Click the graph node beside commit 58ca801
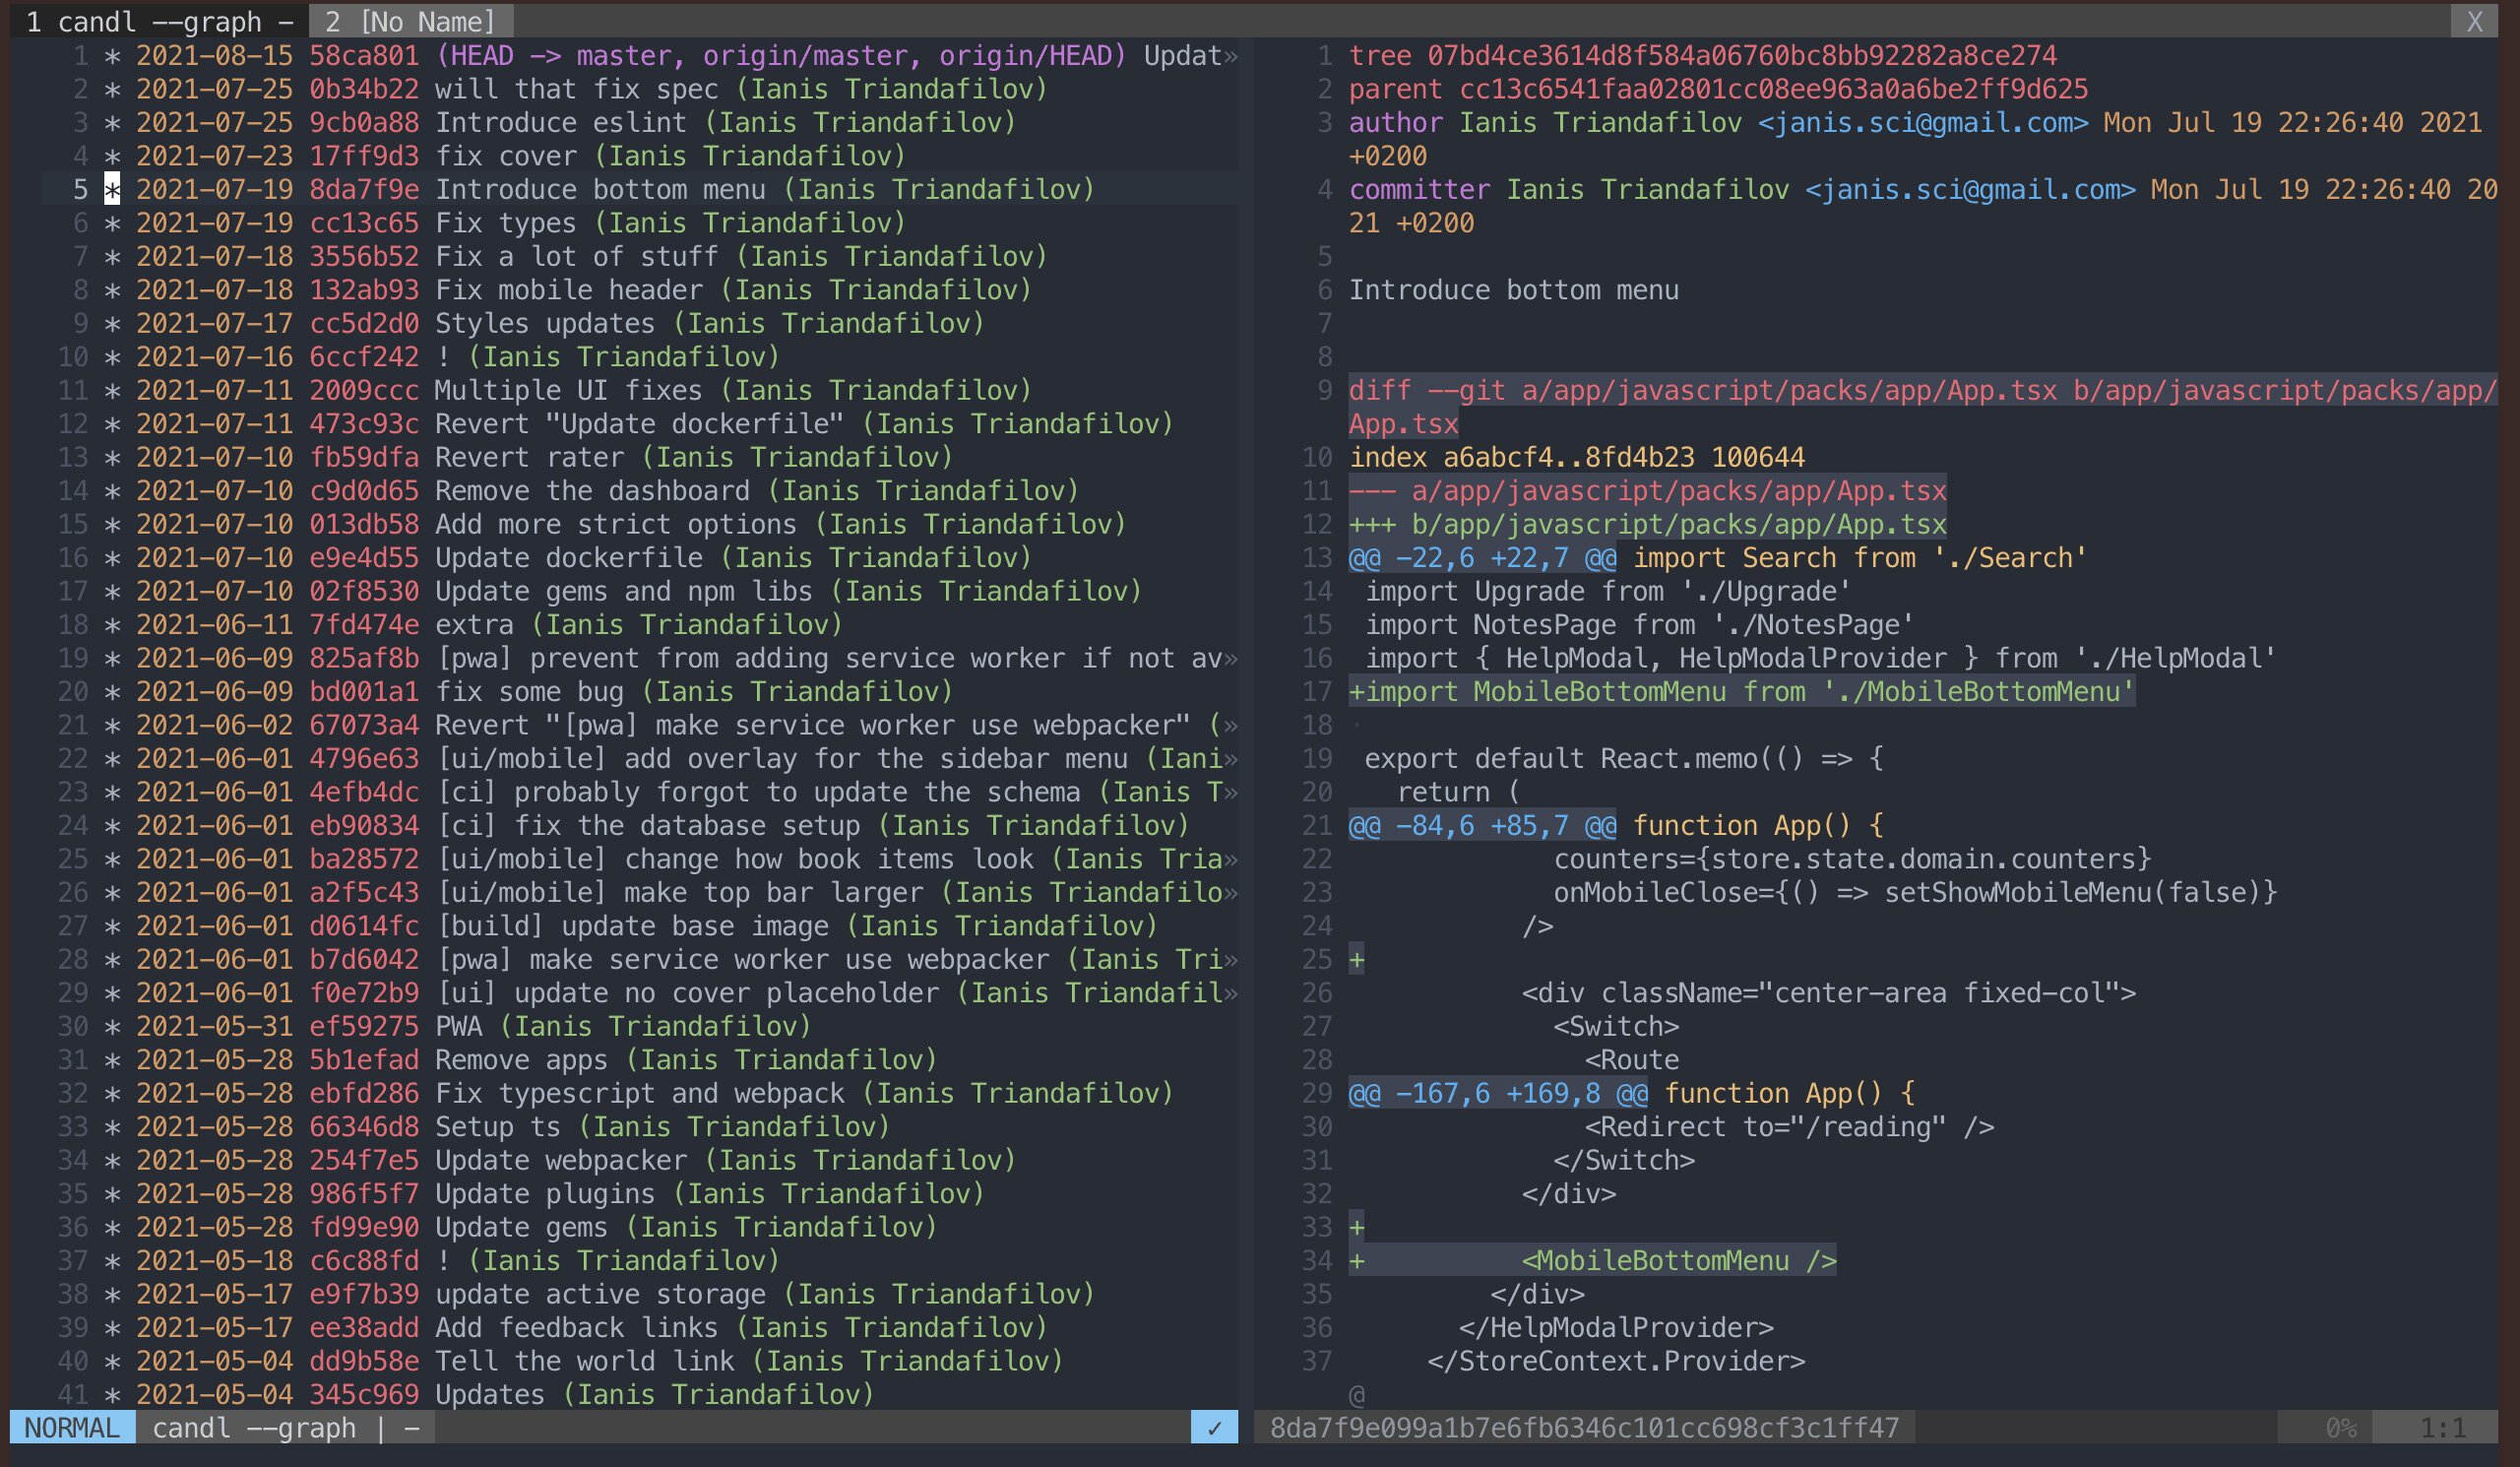Image resolution: width=2520 pixels, height=1467 pixels. tap(112, 56)
